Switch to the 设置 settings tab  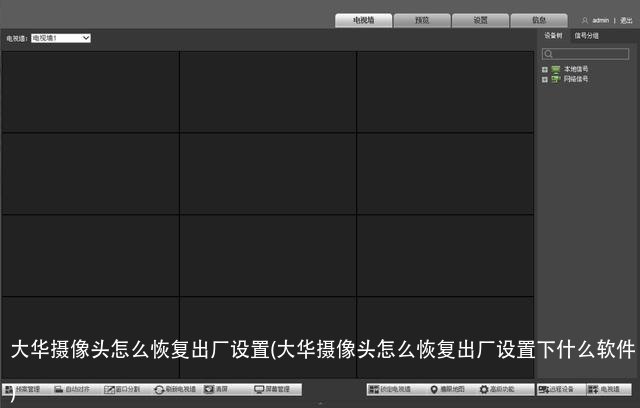click(480, 20)
